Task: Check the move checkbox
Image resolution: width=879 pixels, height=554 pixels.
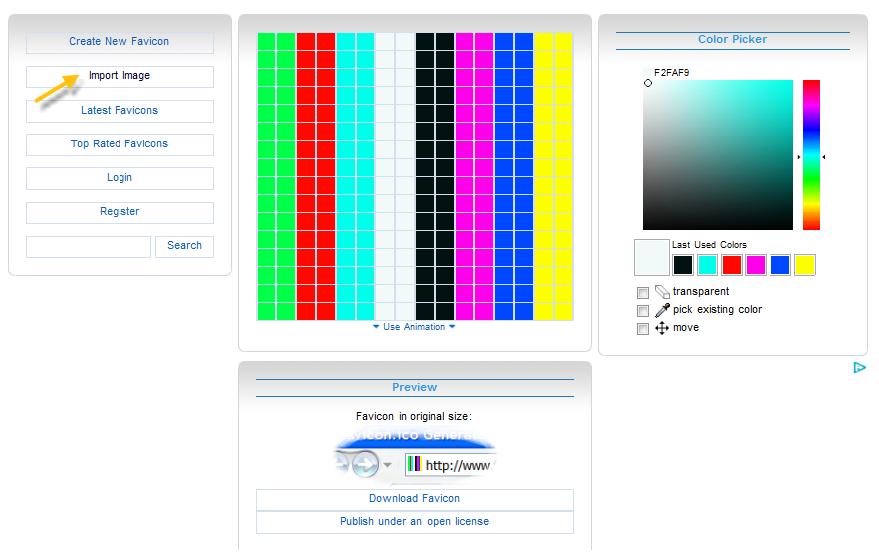Action: (x=643, y=329)
